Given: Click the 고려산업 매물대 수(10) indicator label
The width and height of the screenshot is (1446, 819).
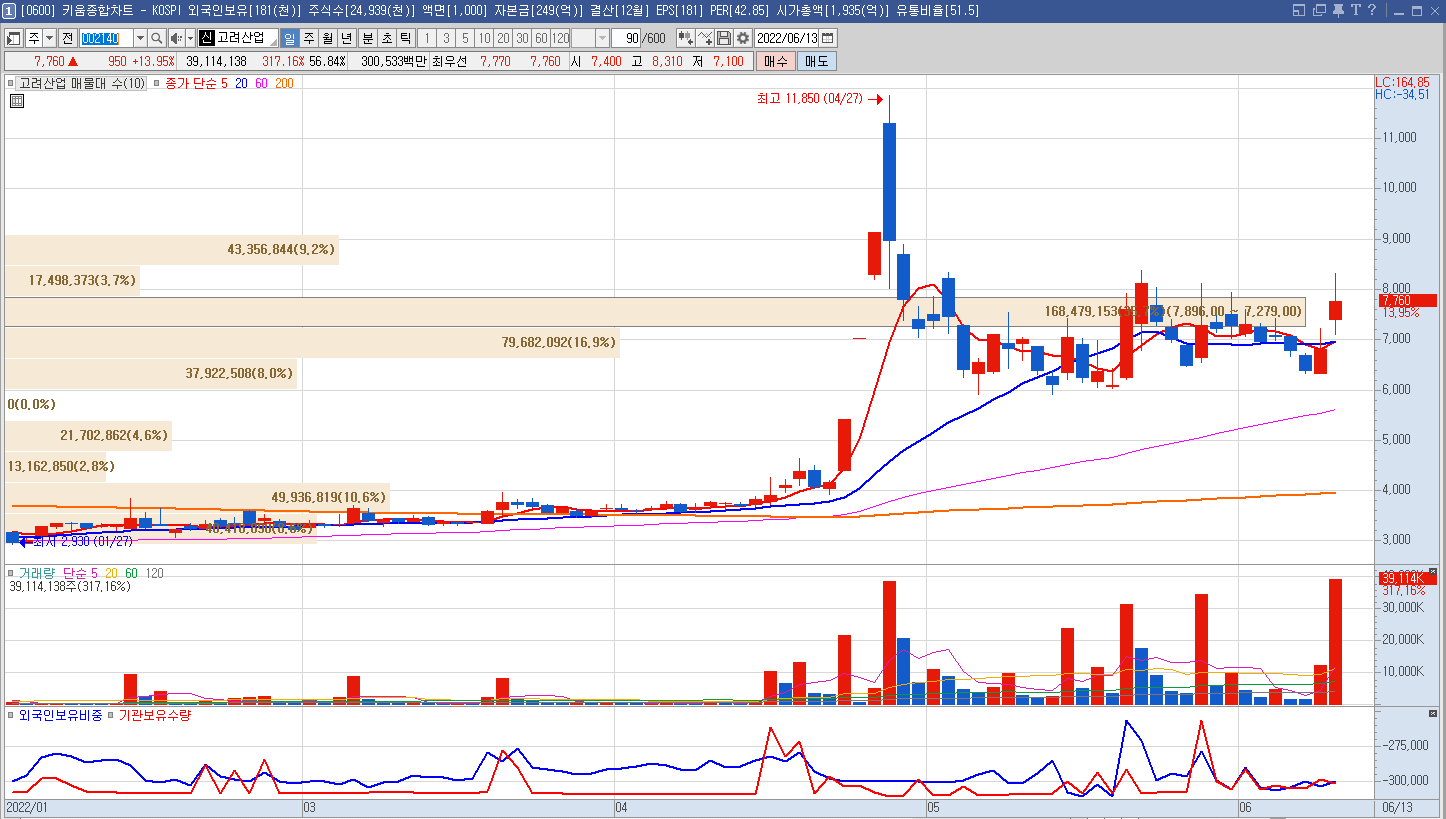Looking at the screenshot, I should tap(82, 83).
